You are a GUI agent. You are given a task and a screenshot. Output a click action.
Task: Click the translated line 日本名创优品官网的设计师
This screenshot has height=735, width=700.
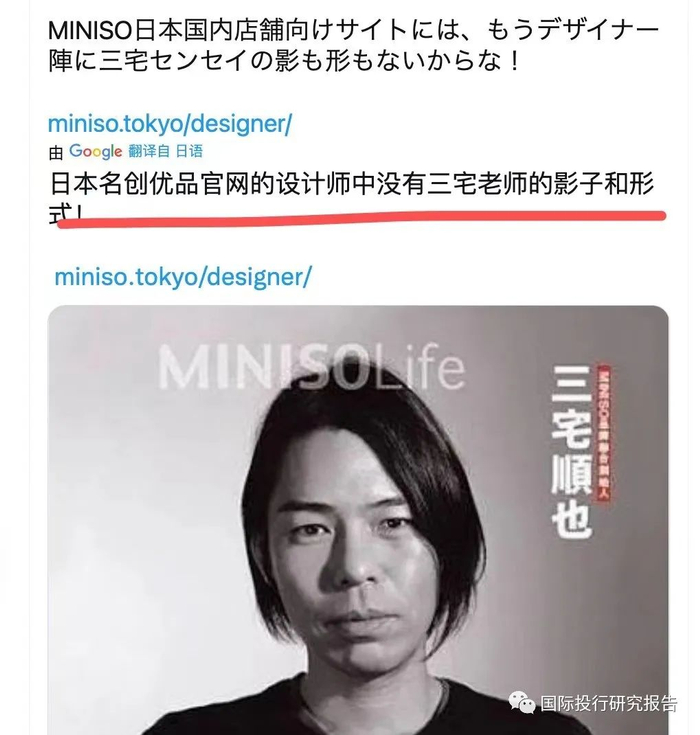352,183
